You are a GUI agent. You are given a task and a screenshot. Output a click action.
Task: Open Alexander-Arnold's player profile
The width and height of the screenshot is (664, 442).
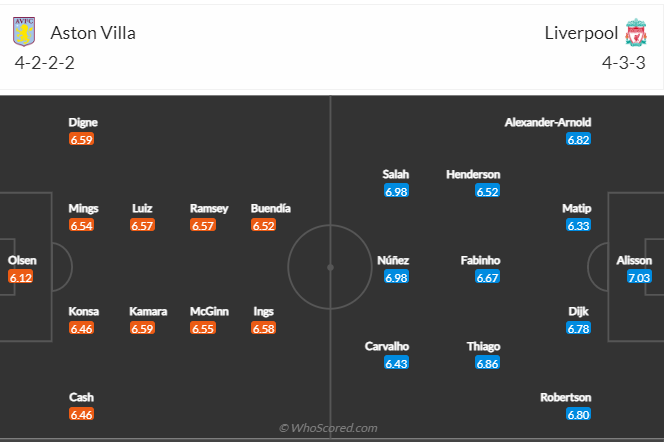pyautogui.click(x=548, y=122)
